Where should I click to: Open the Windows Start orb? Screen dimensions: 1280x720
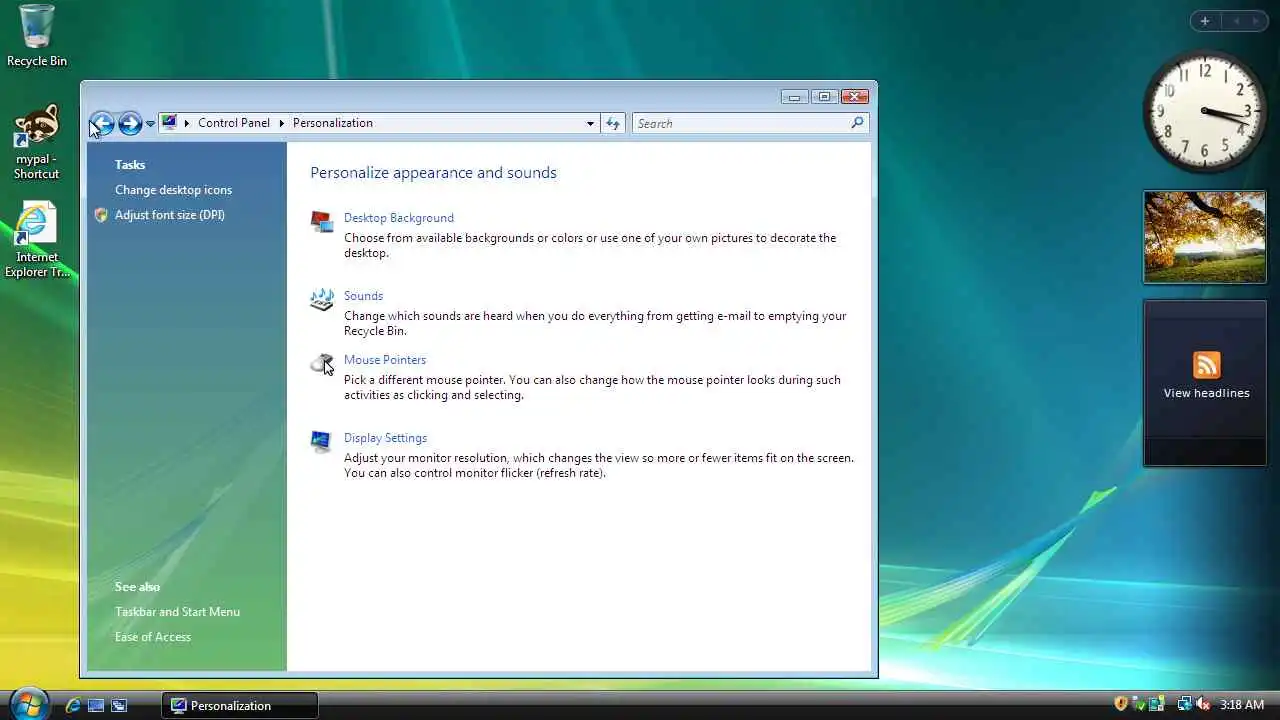coord(28,703)
